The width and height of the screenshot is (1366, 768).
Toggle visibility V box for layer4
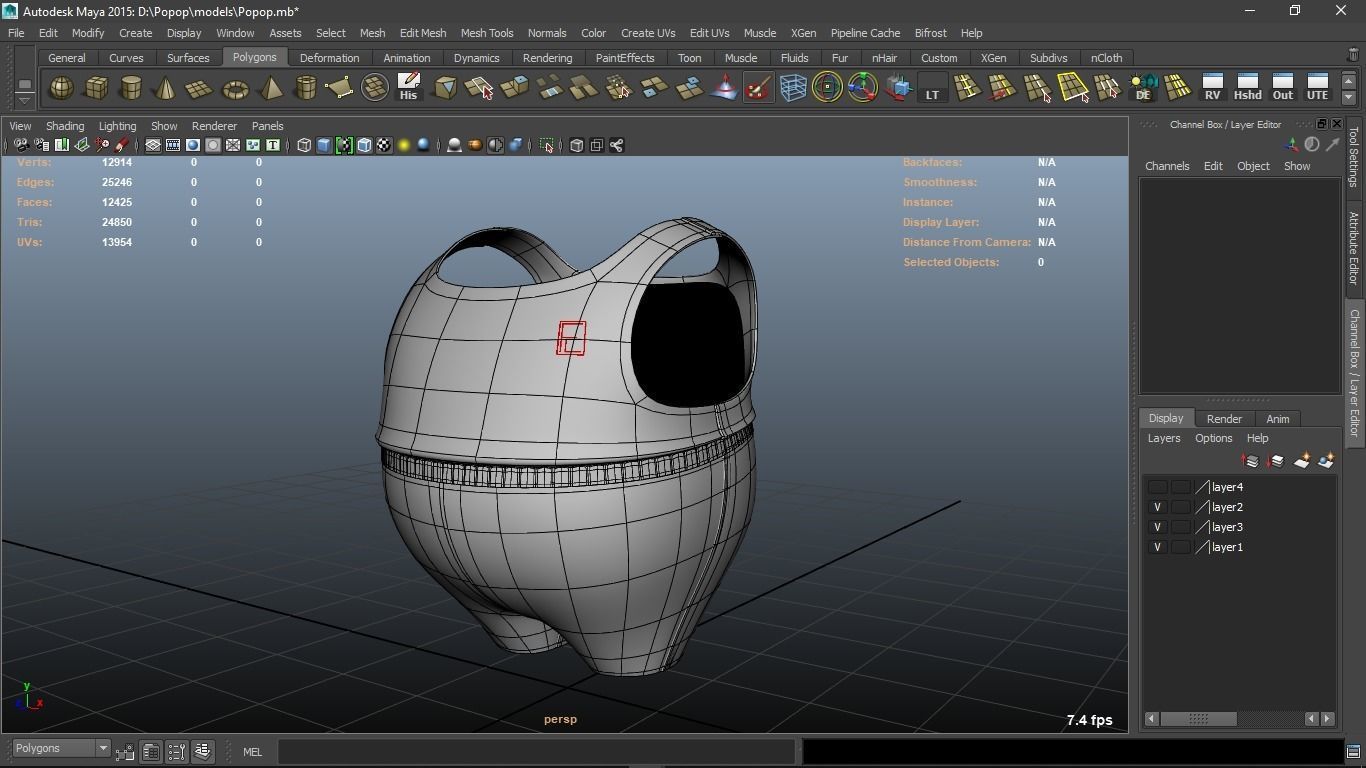click(x=1157, y=487)
